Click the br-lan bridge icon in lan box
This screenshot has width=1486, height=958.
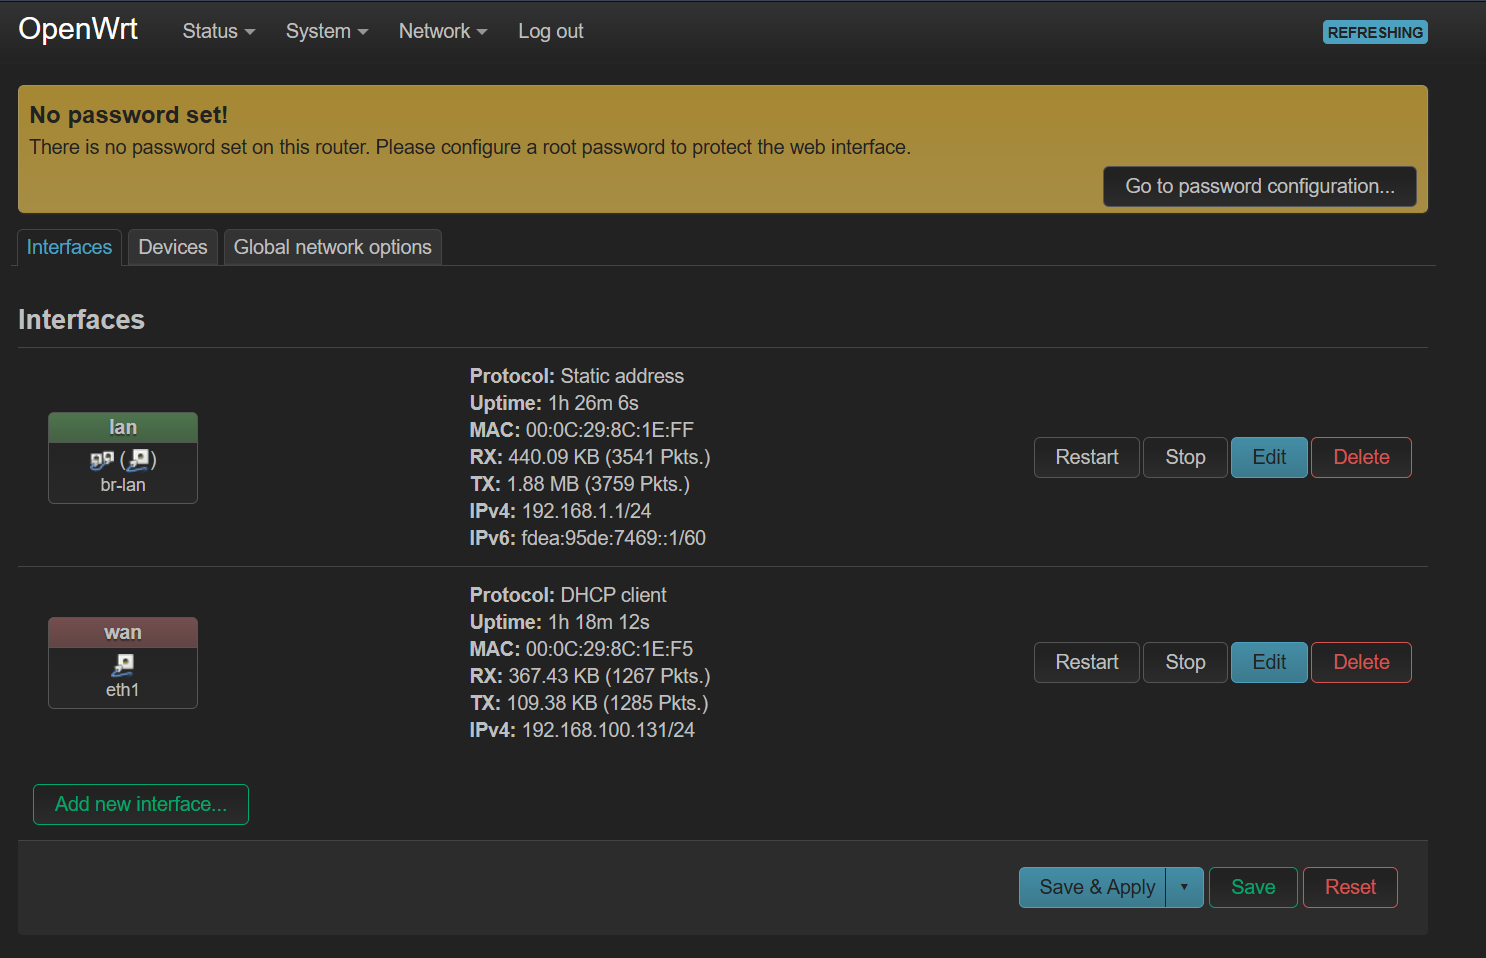click(101, 460)
